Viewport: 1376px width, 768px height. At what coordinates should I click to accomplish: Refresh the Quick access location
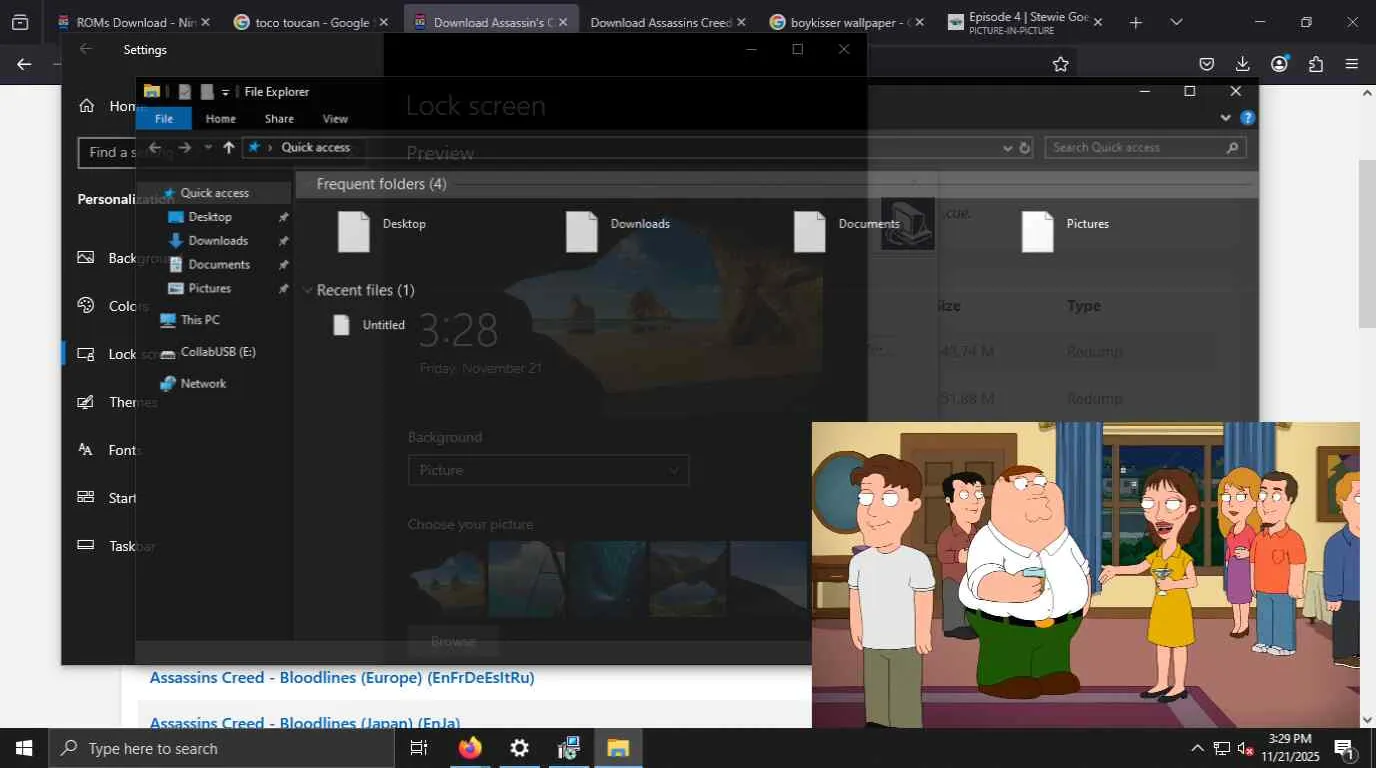(x=1025, y=148)
